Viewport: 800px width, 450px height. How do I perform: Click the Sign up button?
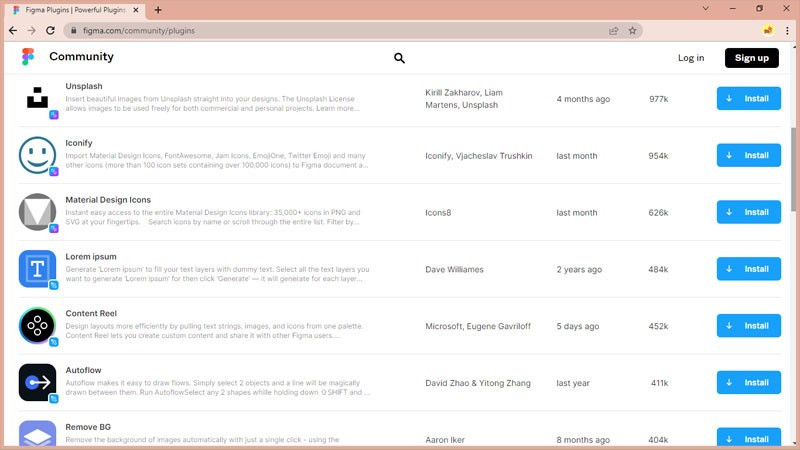(x=752, y=58)
